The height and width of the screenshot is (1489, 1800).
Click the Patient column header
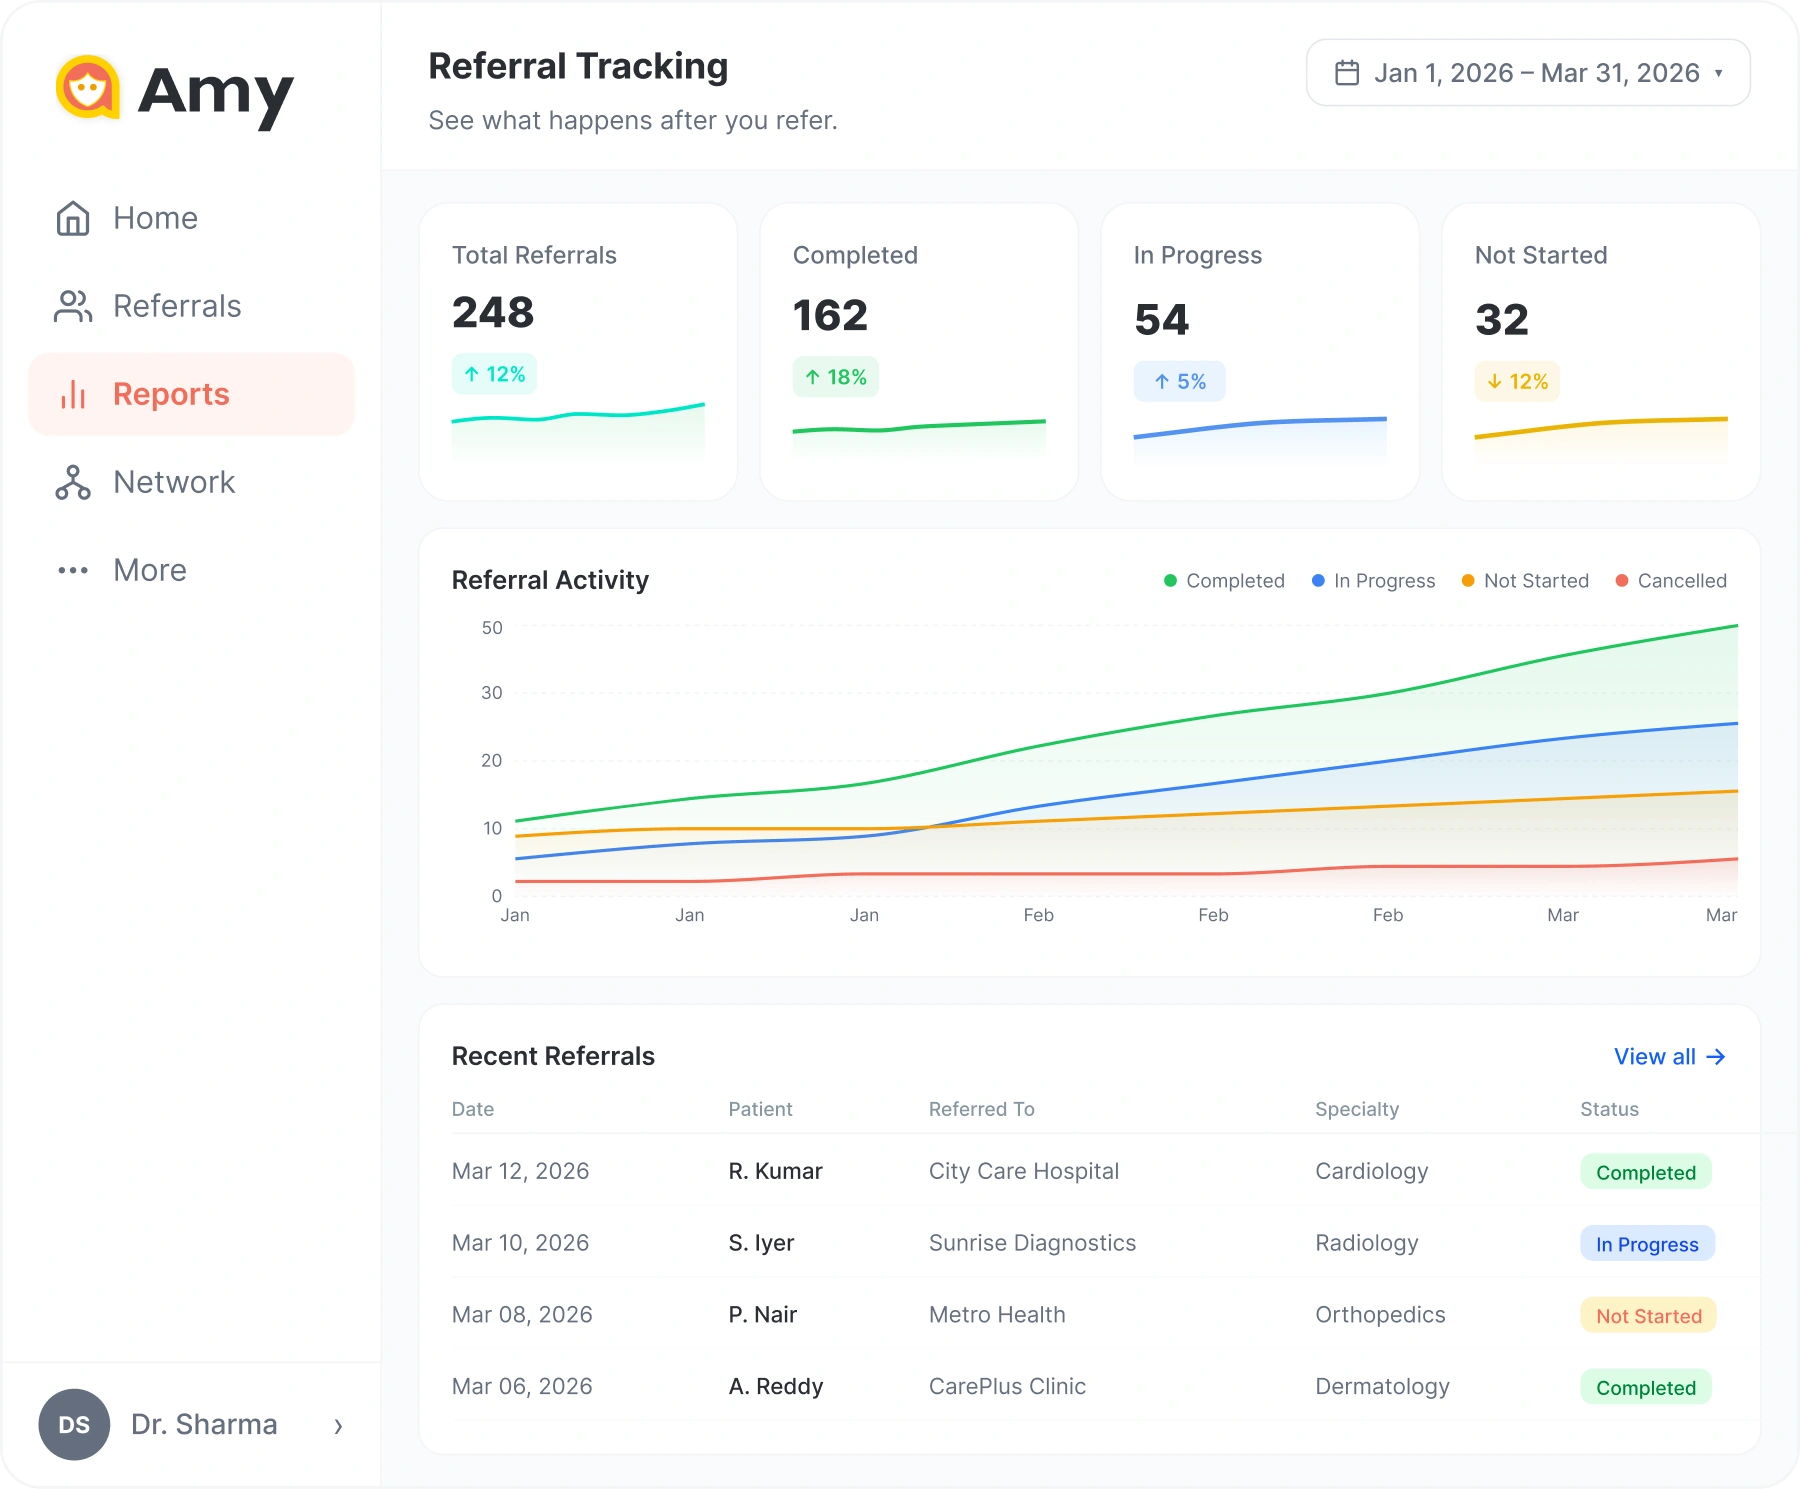tap(760, 1109)
